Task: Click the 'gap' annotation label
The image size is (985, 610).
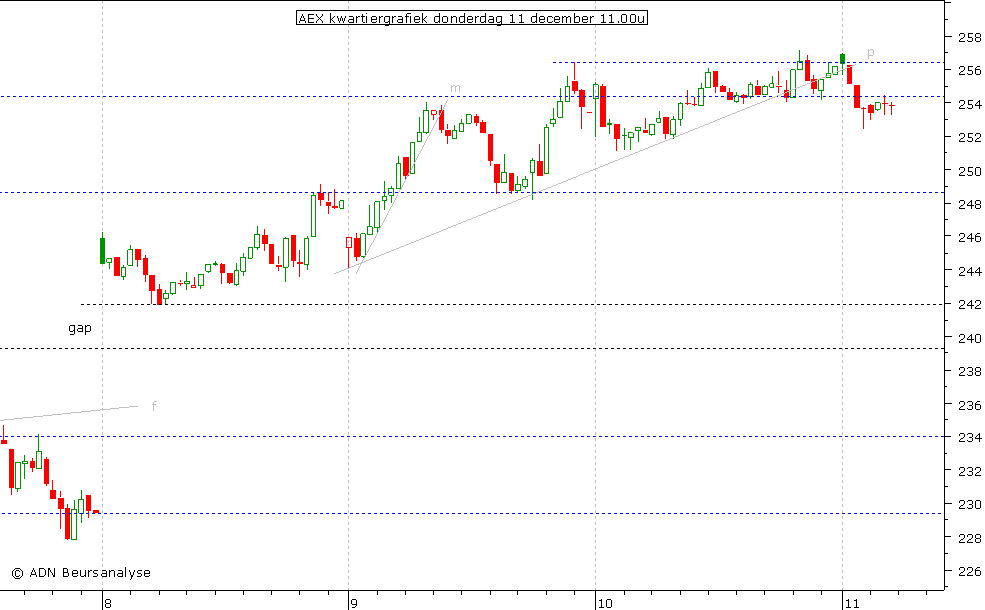Action: click(x=80, y=329)
